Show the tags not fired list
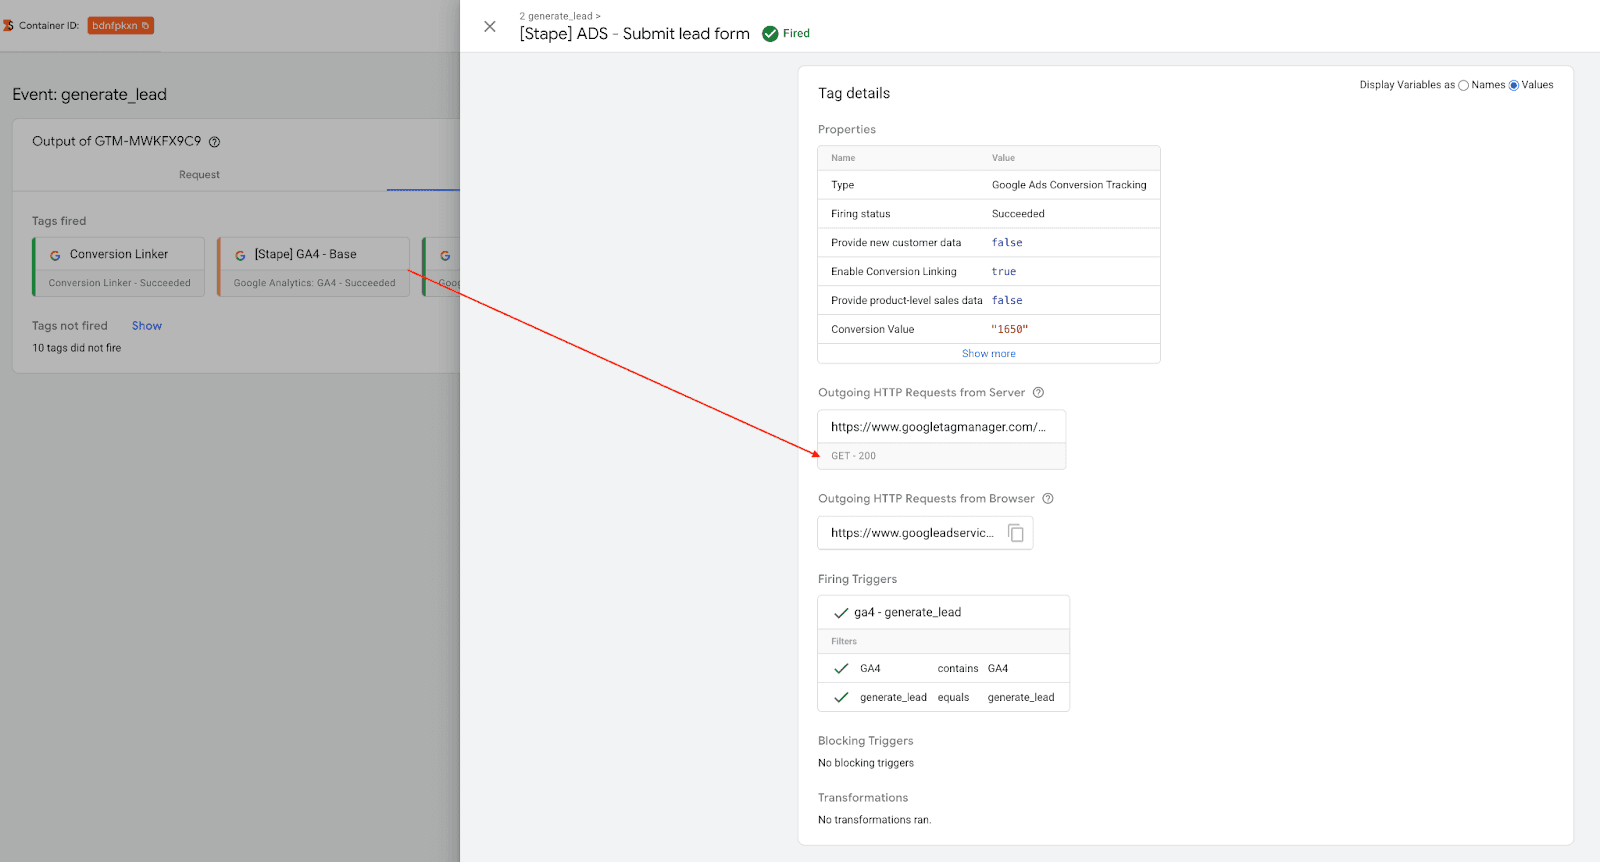This screenshot has width=1600, height=862. pyautogui.click(x=146, y=326)
